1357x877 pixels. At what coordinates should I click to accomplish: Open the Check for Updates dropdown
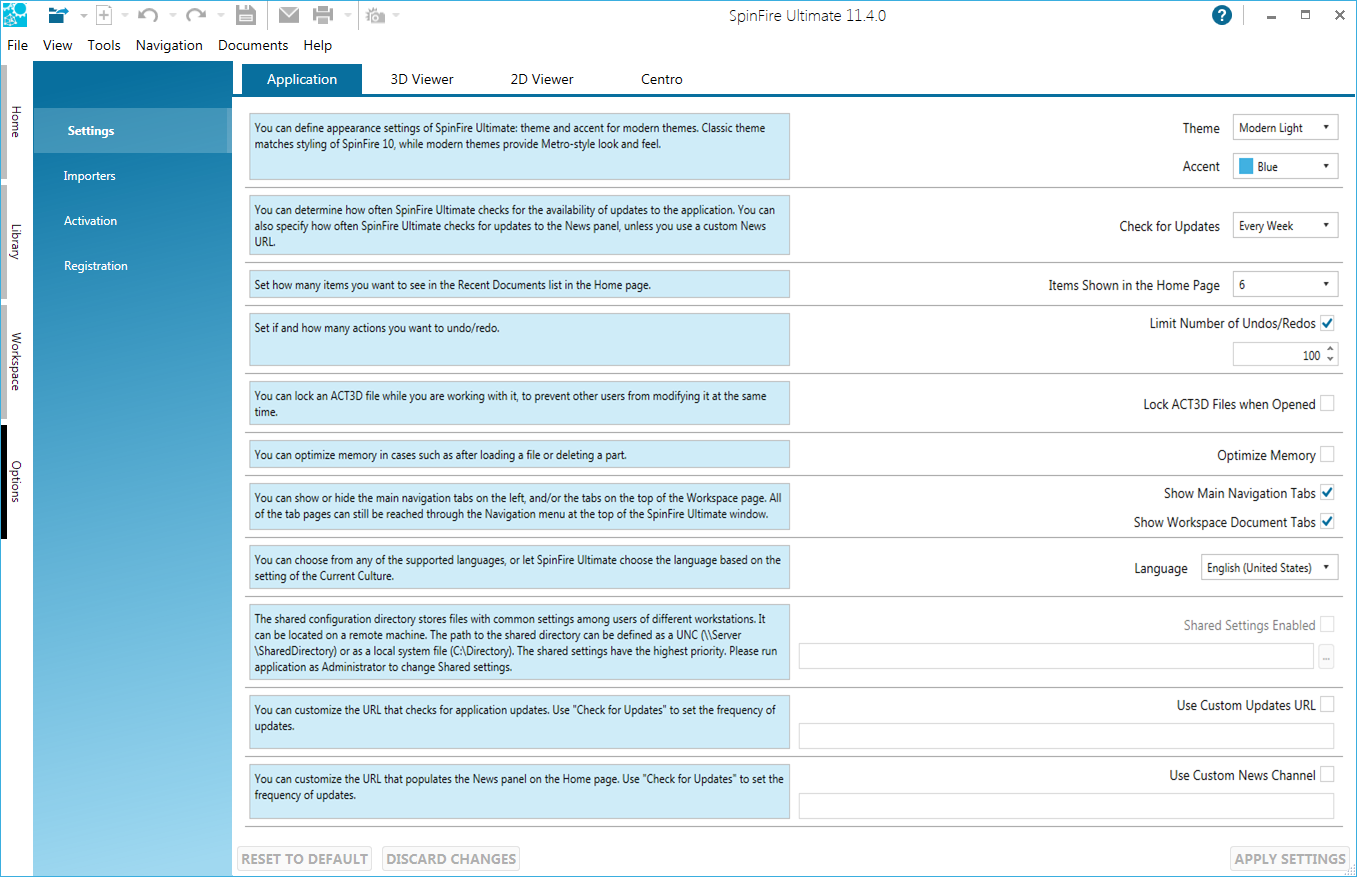click(1285, 226)
